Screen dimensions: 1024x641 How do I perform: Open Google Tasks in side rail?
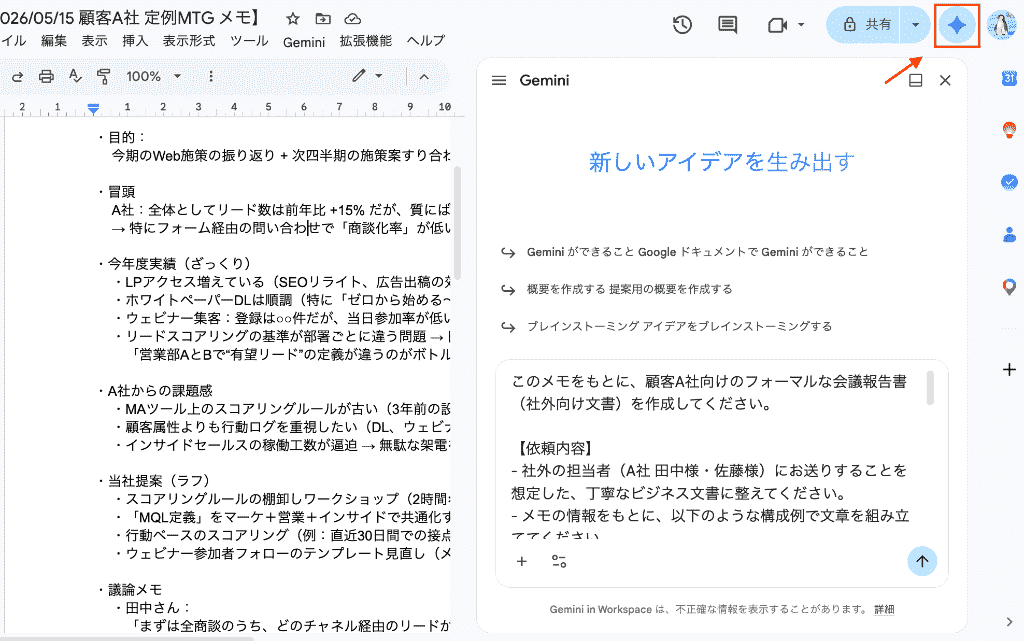click(x=1009, y=182)
